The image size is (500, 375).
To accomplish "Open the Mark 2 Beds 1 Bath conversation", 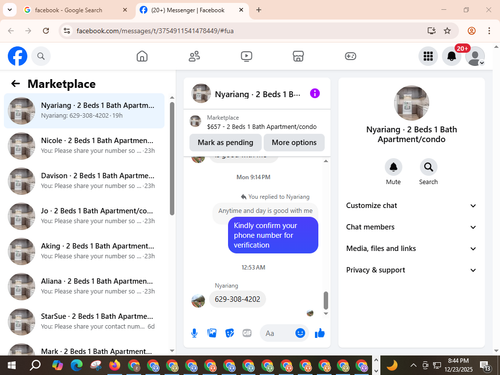I will (x=84, y=348).
